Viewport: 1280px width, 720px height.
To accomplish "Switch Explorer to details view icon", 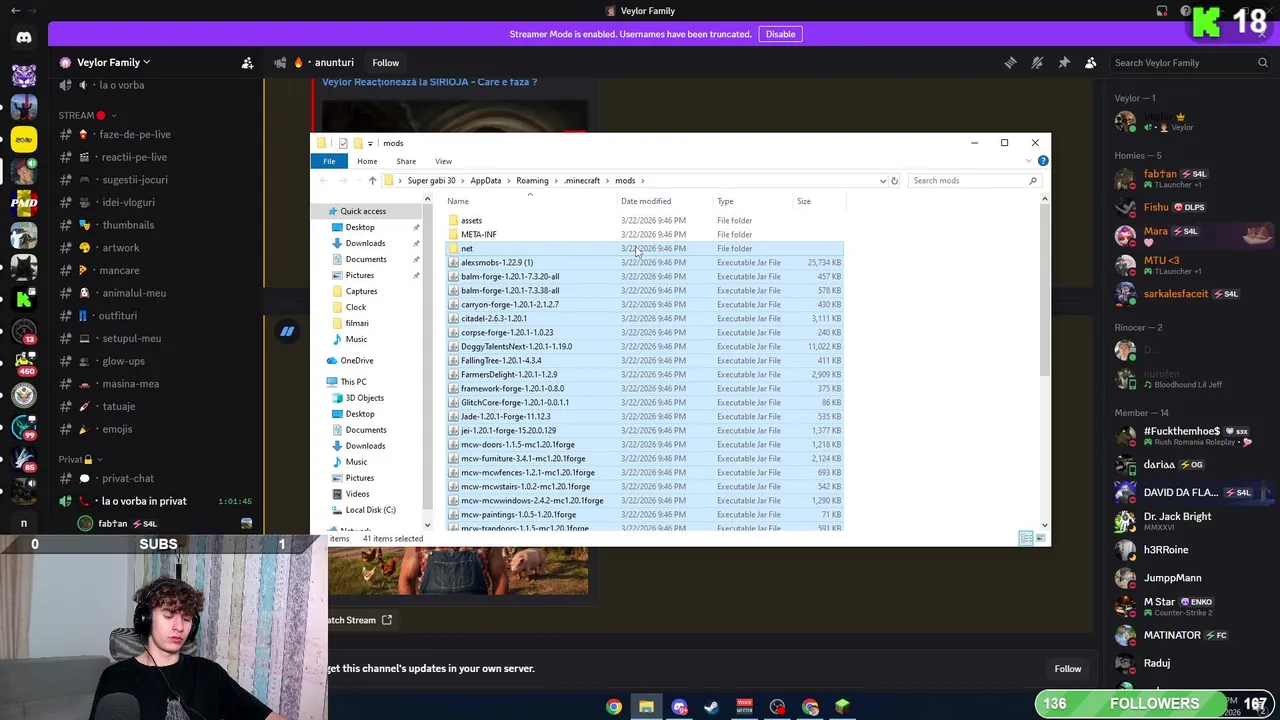I will click(1026, 539).
